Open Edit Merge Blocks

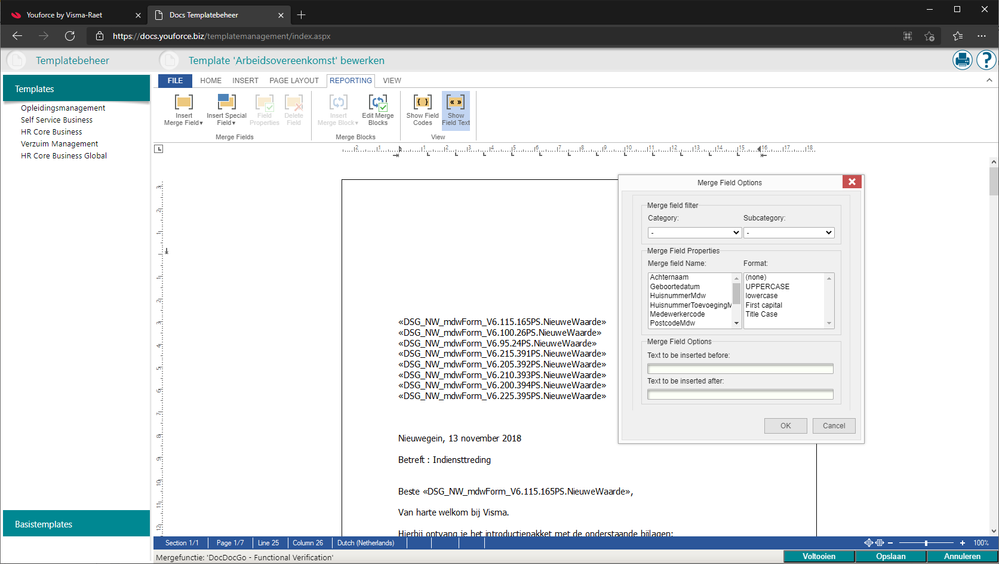point(377,103)
